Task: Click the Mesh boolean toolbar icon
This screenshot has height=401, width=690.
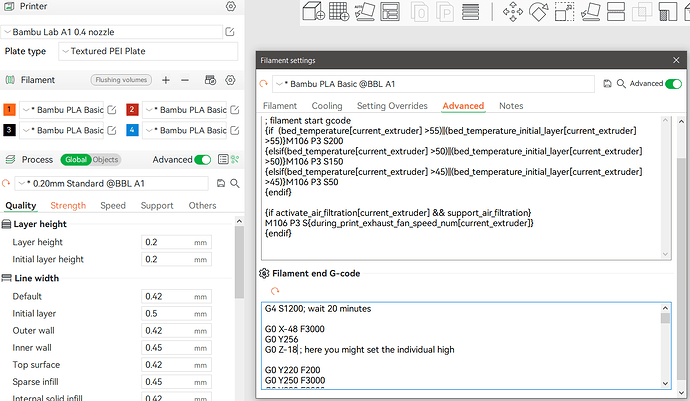Action: (x=642, y=11)
